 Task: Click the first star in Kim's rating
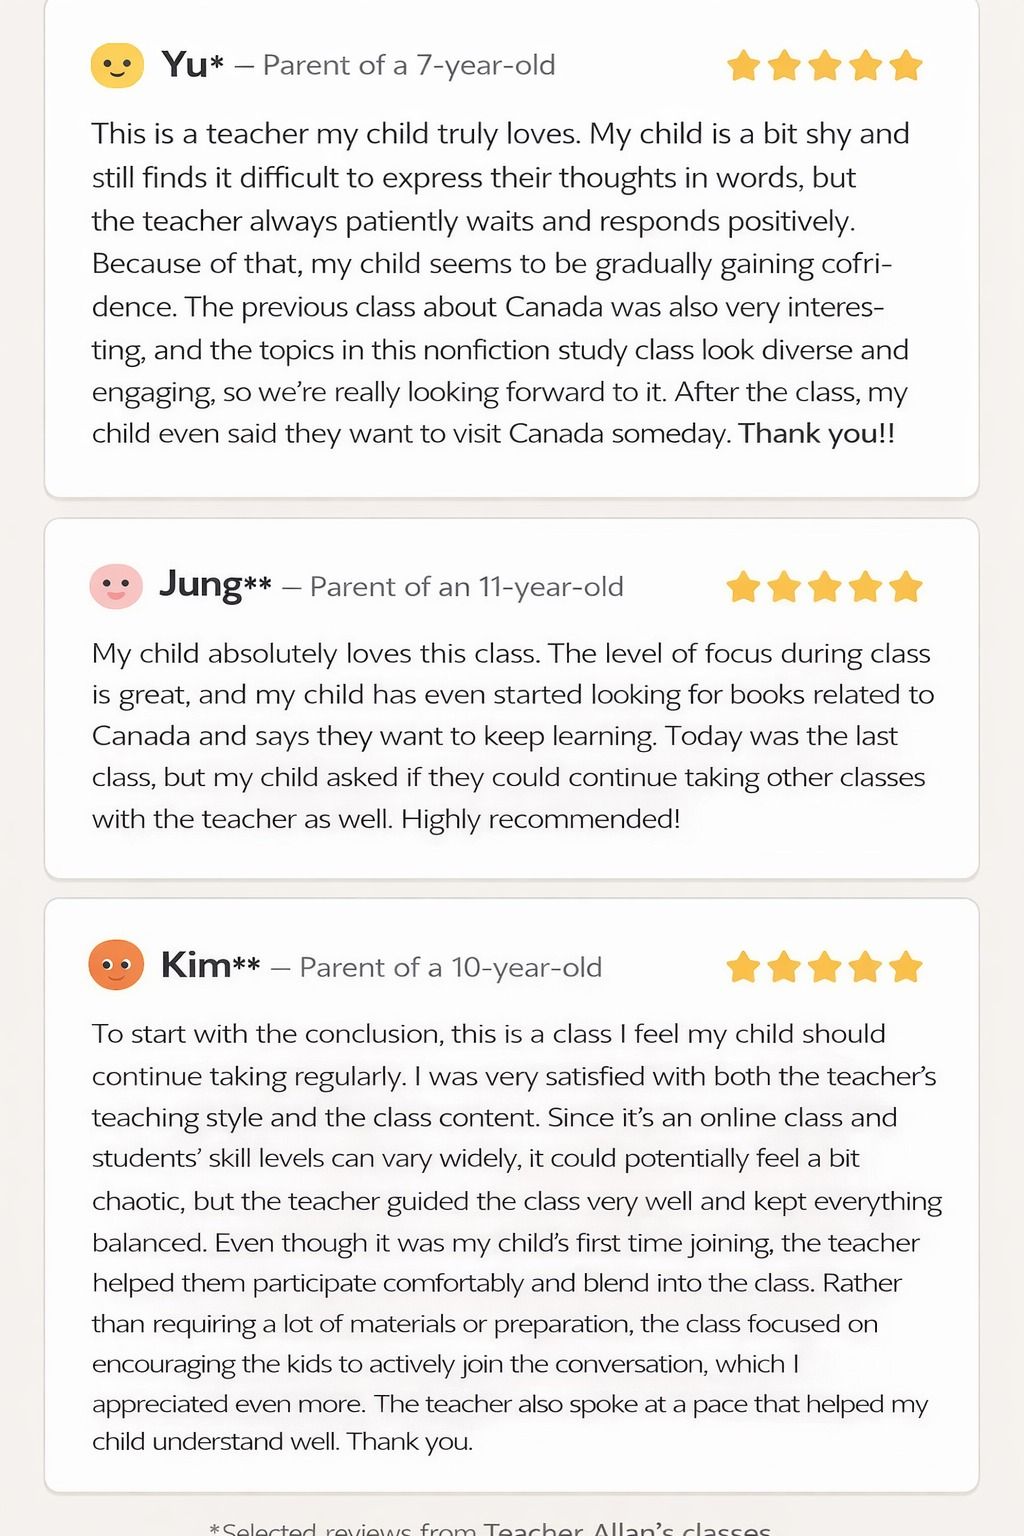pos(743,967)
